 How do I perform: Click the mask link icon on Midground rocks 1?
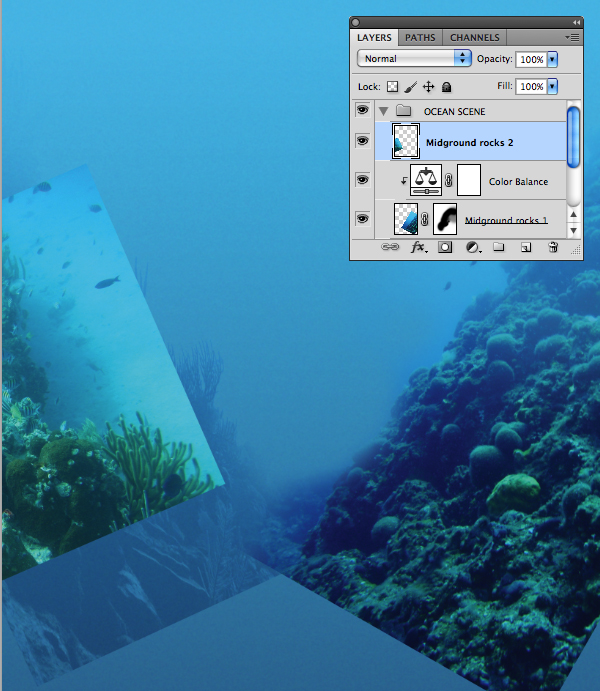point(425,219)
